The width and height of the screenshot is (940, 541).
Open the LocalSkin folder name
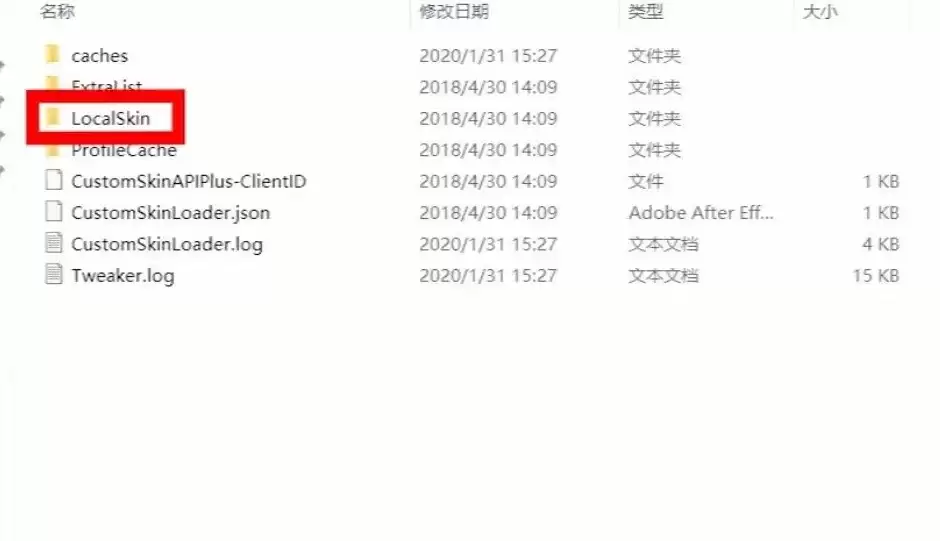[110, 118]
